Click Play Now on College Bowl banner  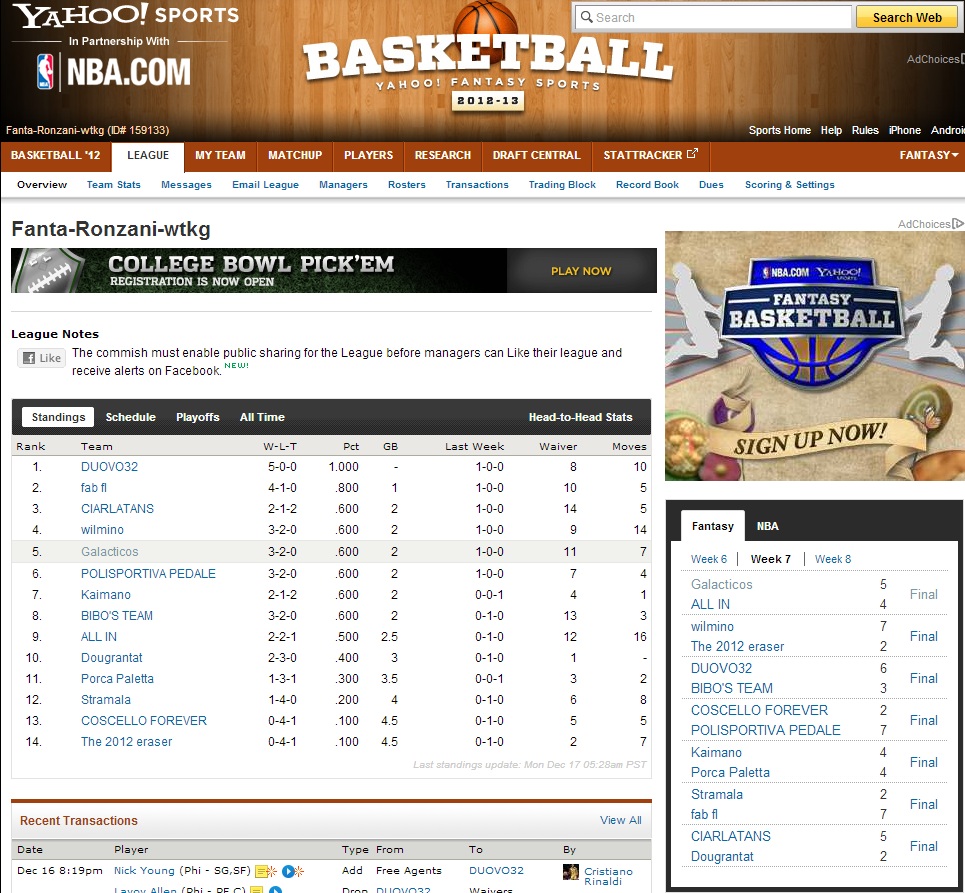[x=581, y=271]
